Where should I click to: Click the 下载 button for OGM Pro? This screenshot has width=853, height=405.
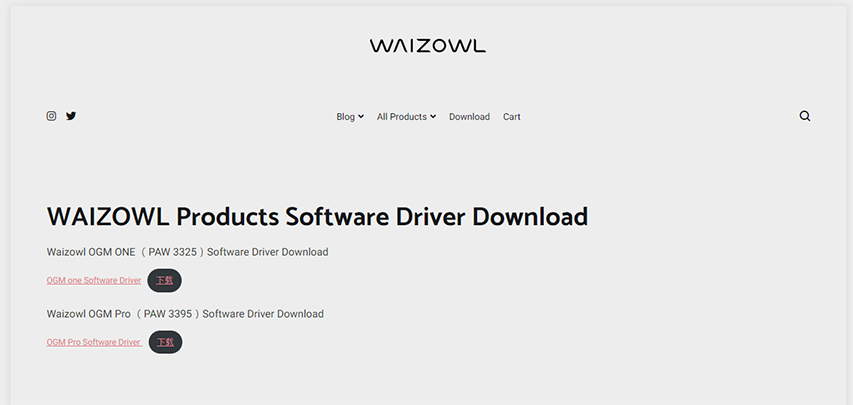(x=165, y=342)
